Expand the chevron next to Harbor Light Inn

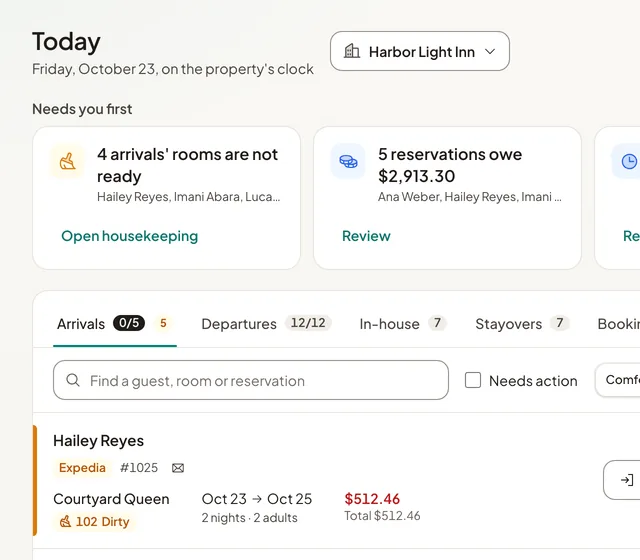[x=490, y=52]
